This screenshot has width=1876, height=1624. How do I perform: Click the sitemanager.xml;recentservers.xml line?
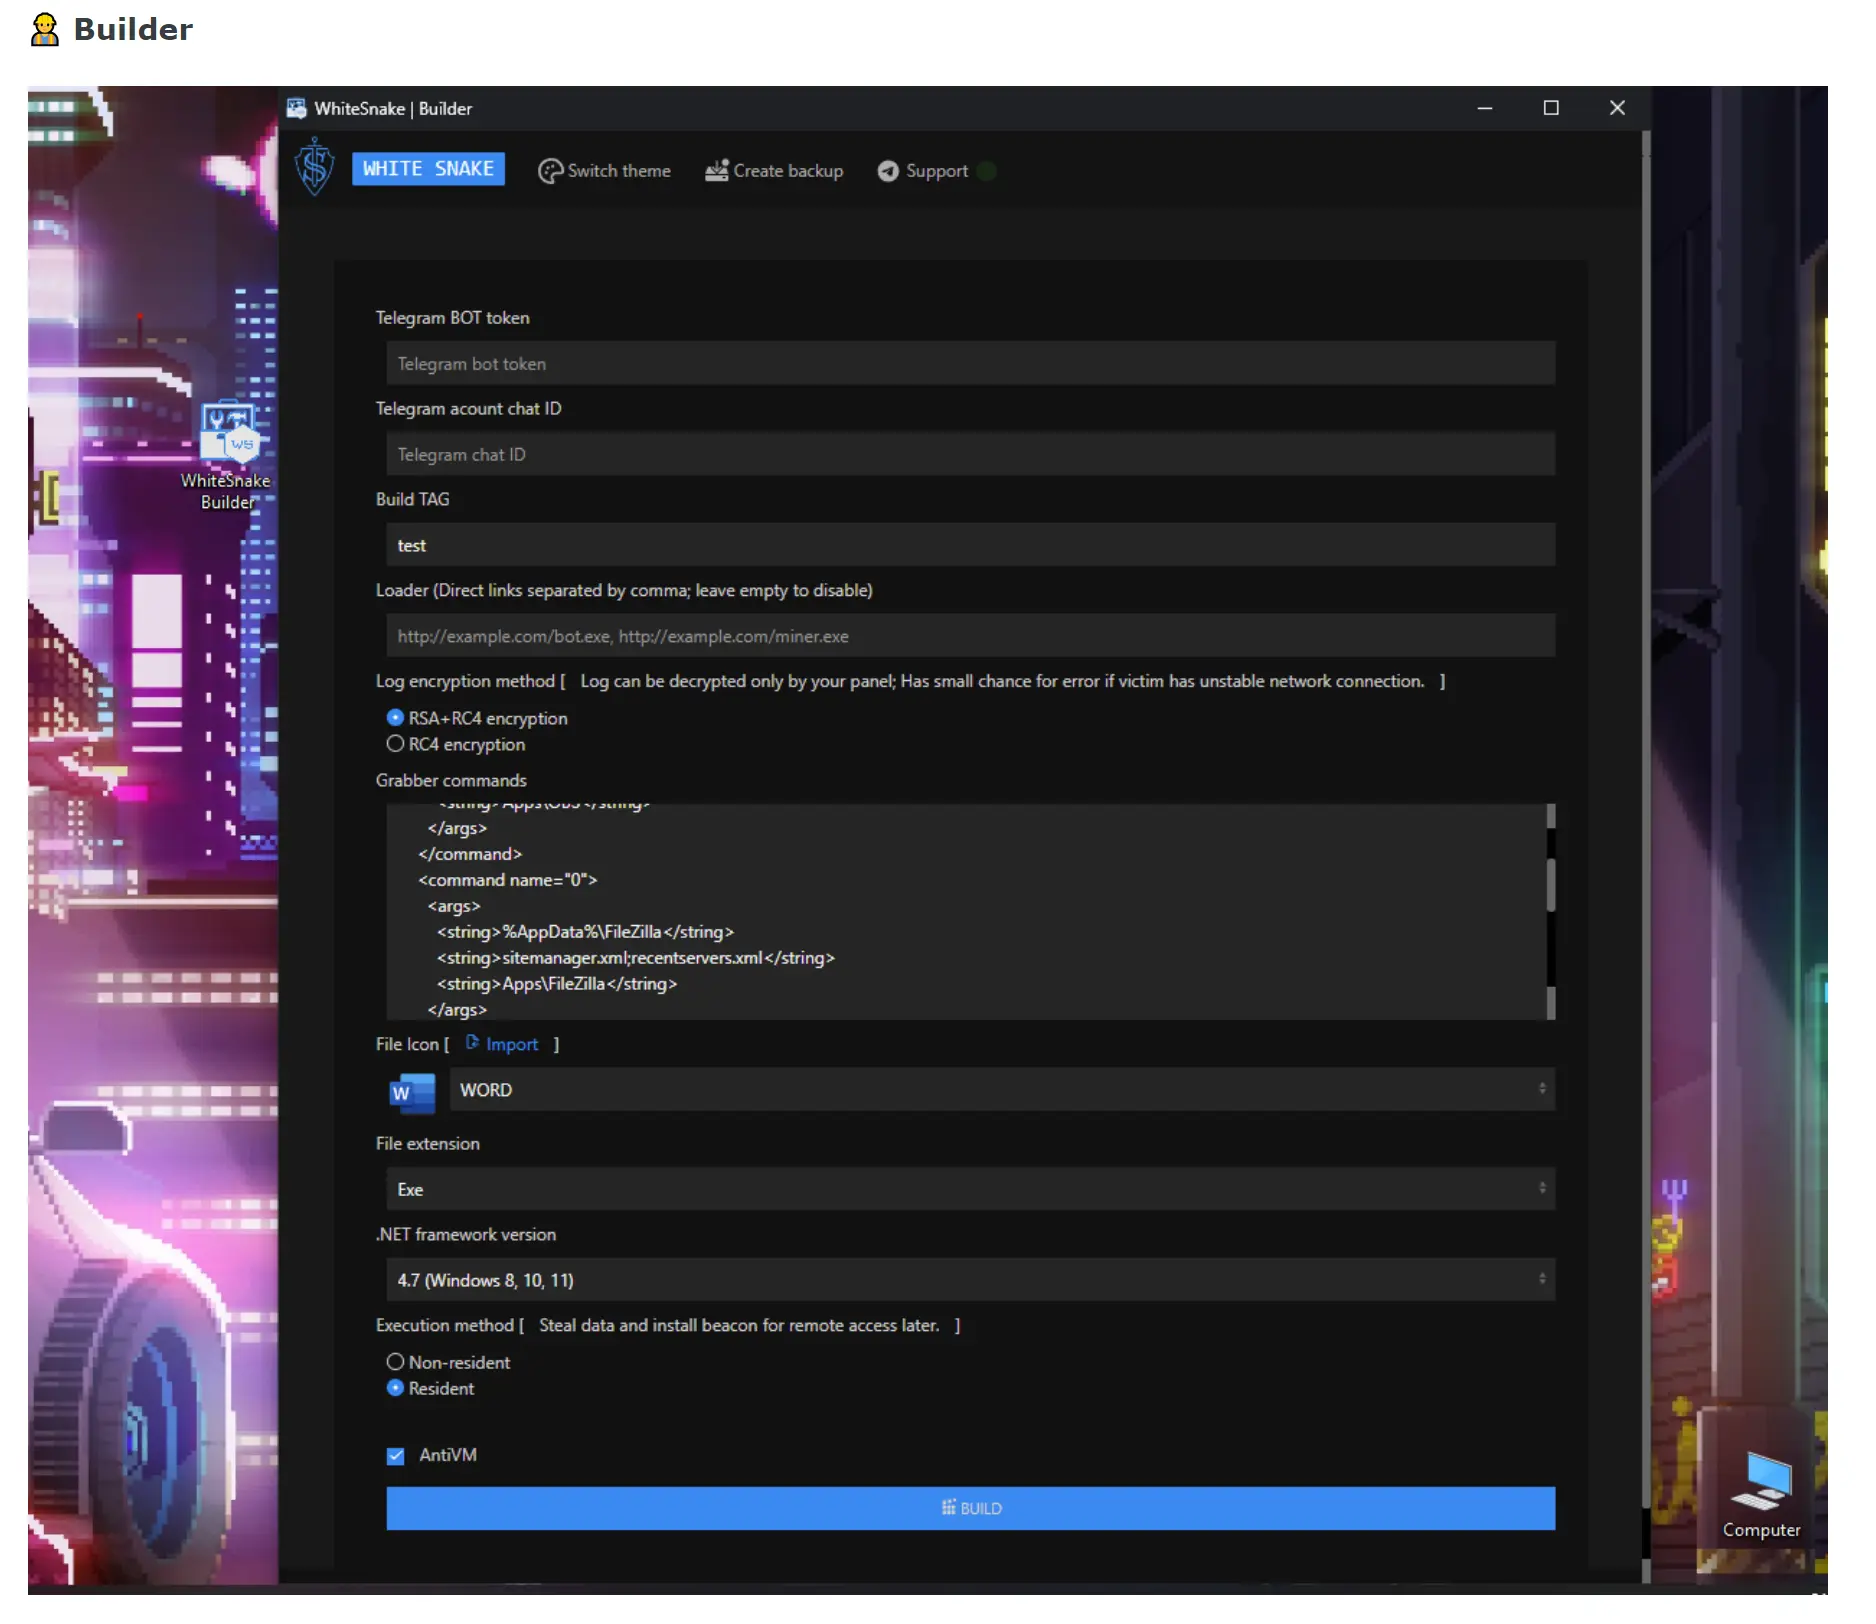point(635,958)
